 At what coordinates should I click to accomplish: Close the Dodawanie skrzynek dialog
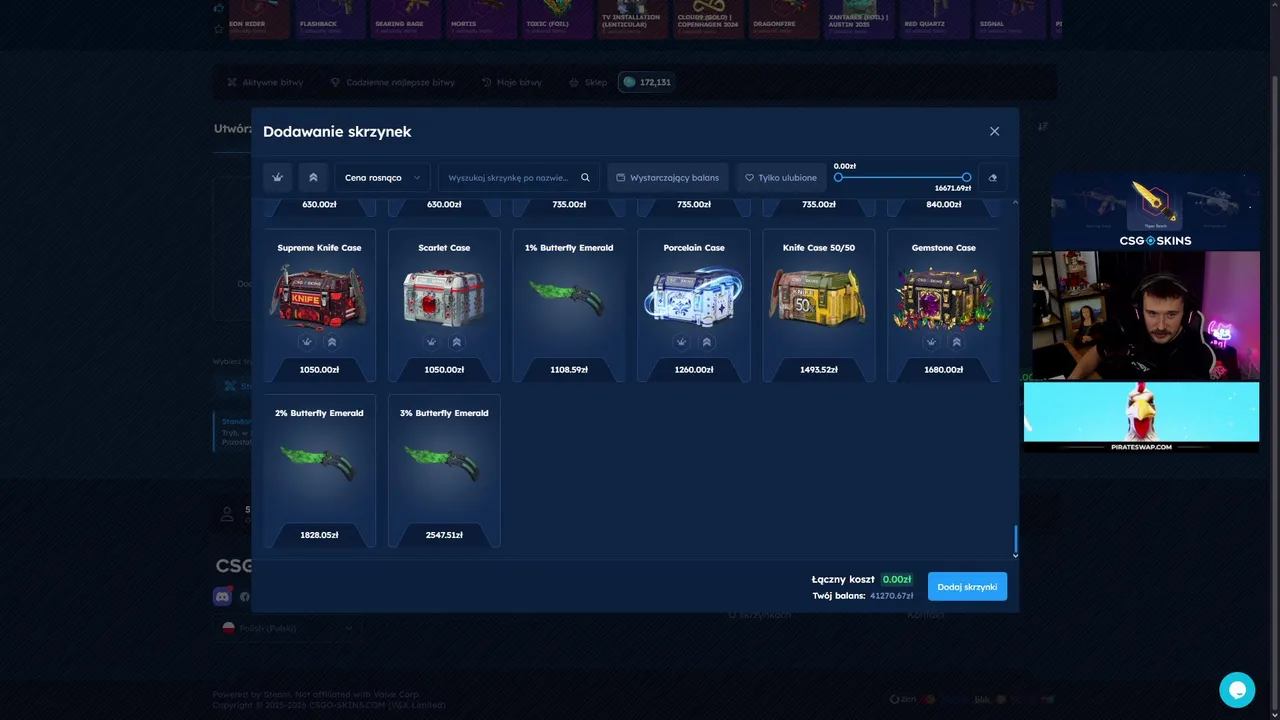994,131
